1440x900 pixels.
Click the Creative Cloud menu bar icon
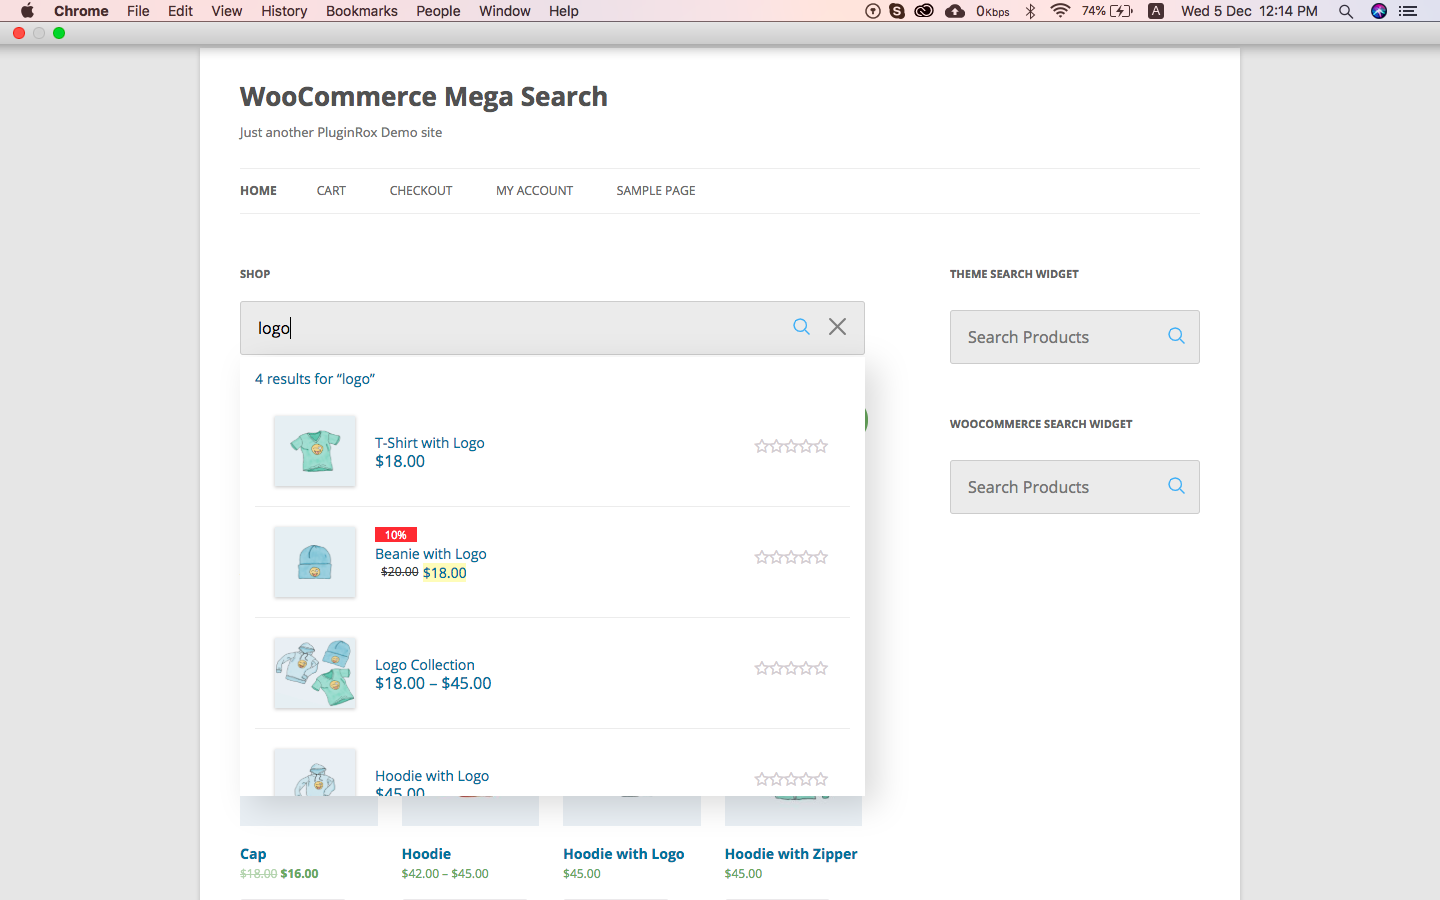924,11
